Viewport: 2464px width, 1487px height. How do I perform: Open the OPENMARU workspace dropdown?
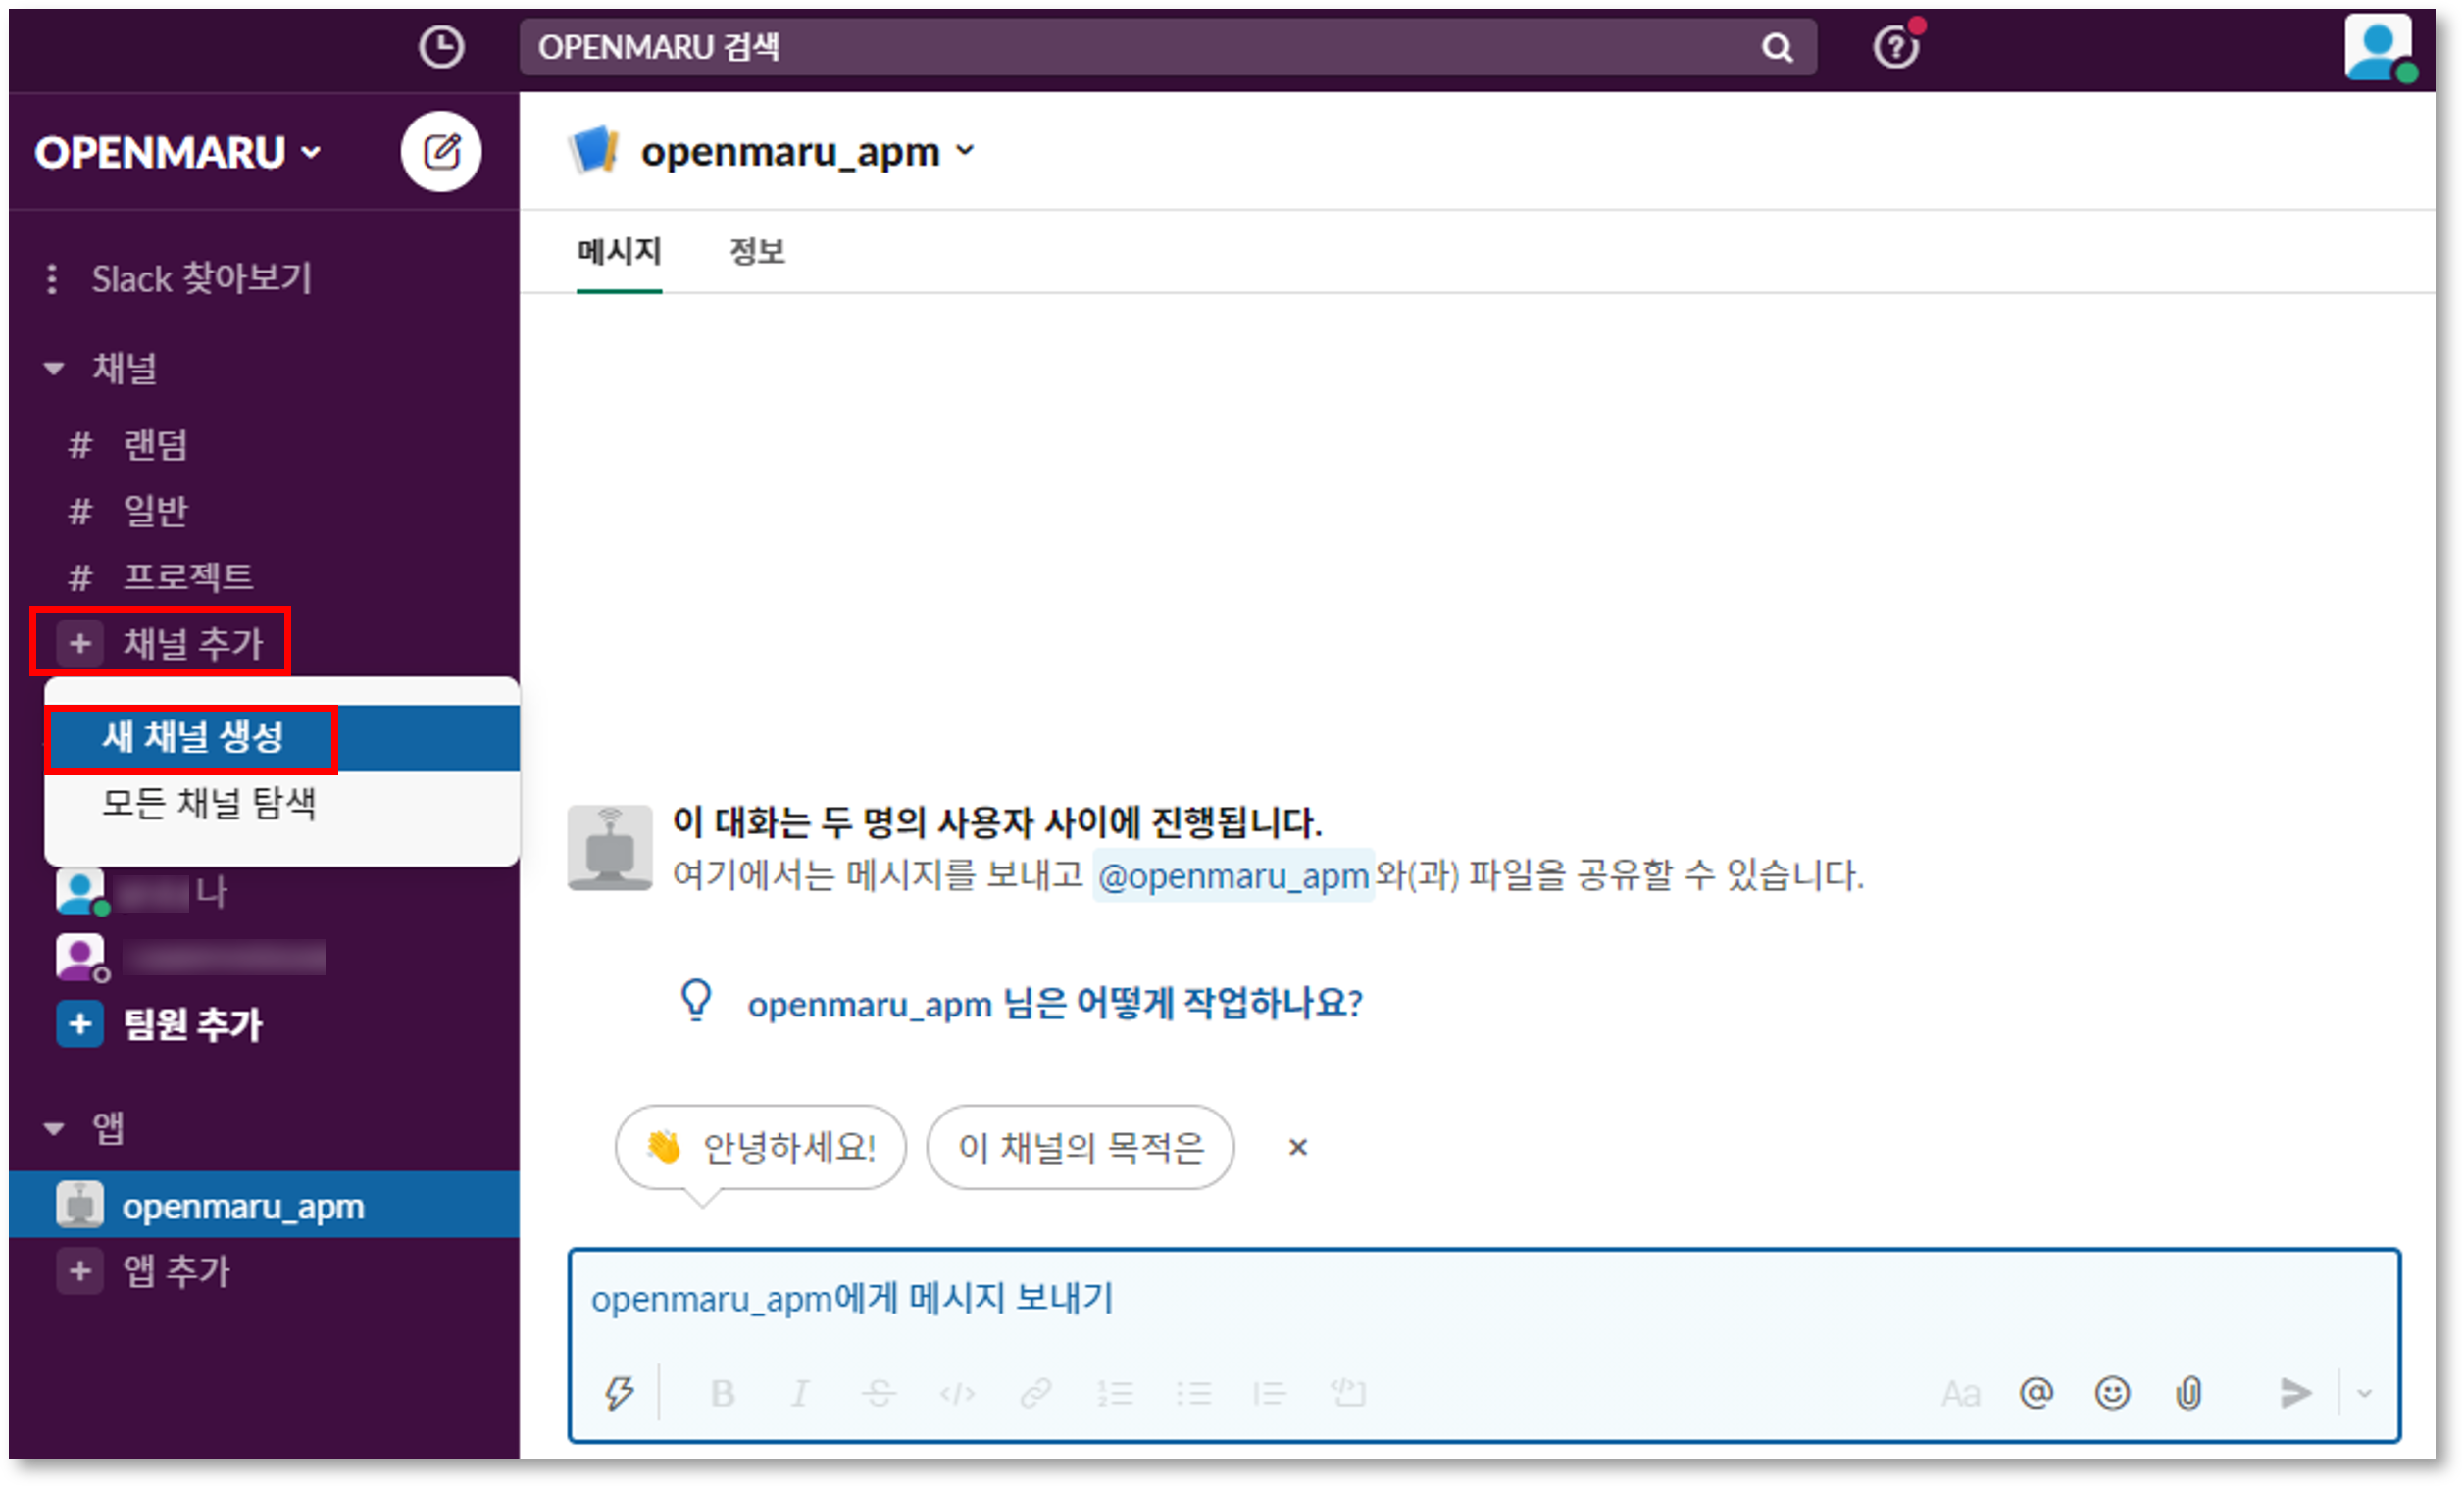[178, 153]
